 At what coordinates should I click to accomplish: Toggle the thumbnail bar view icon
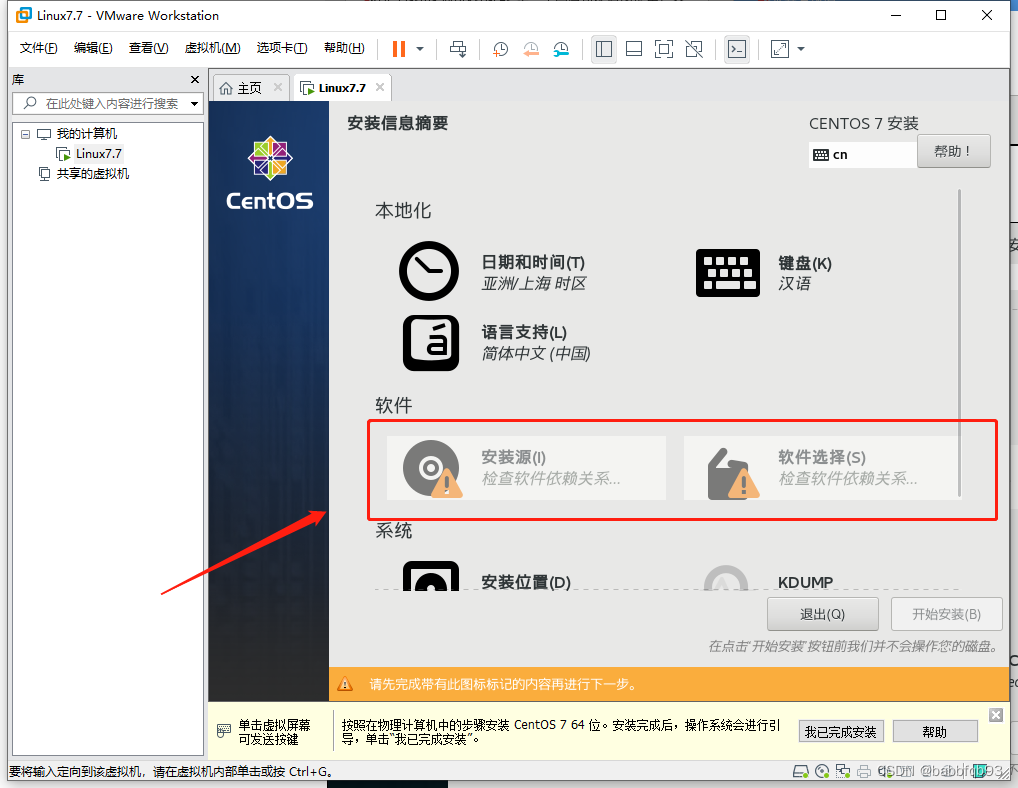click(634, 49)
